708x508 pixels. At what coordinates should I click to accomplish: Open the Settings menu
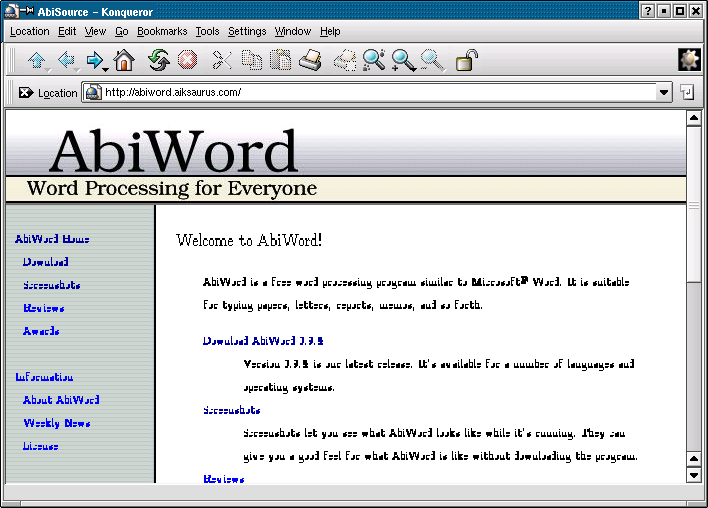(x=247, y=31)
